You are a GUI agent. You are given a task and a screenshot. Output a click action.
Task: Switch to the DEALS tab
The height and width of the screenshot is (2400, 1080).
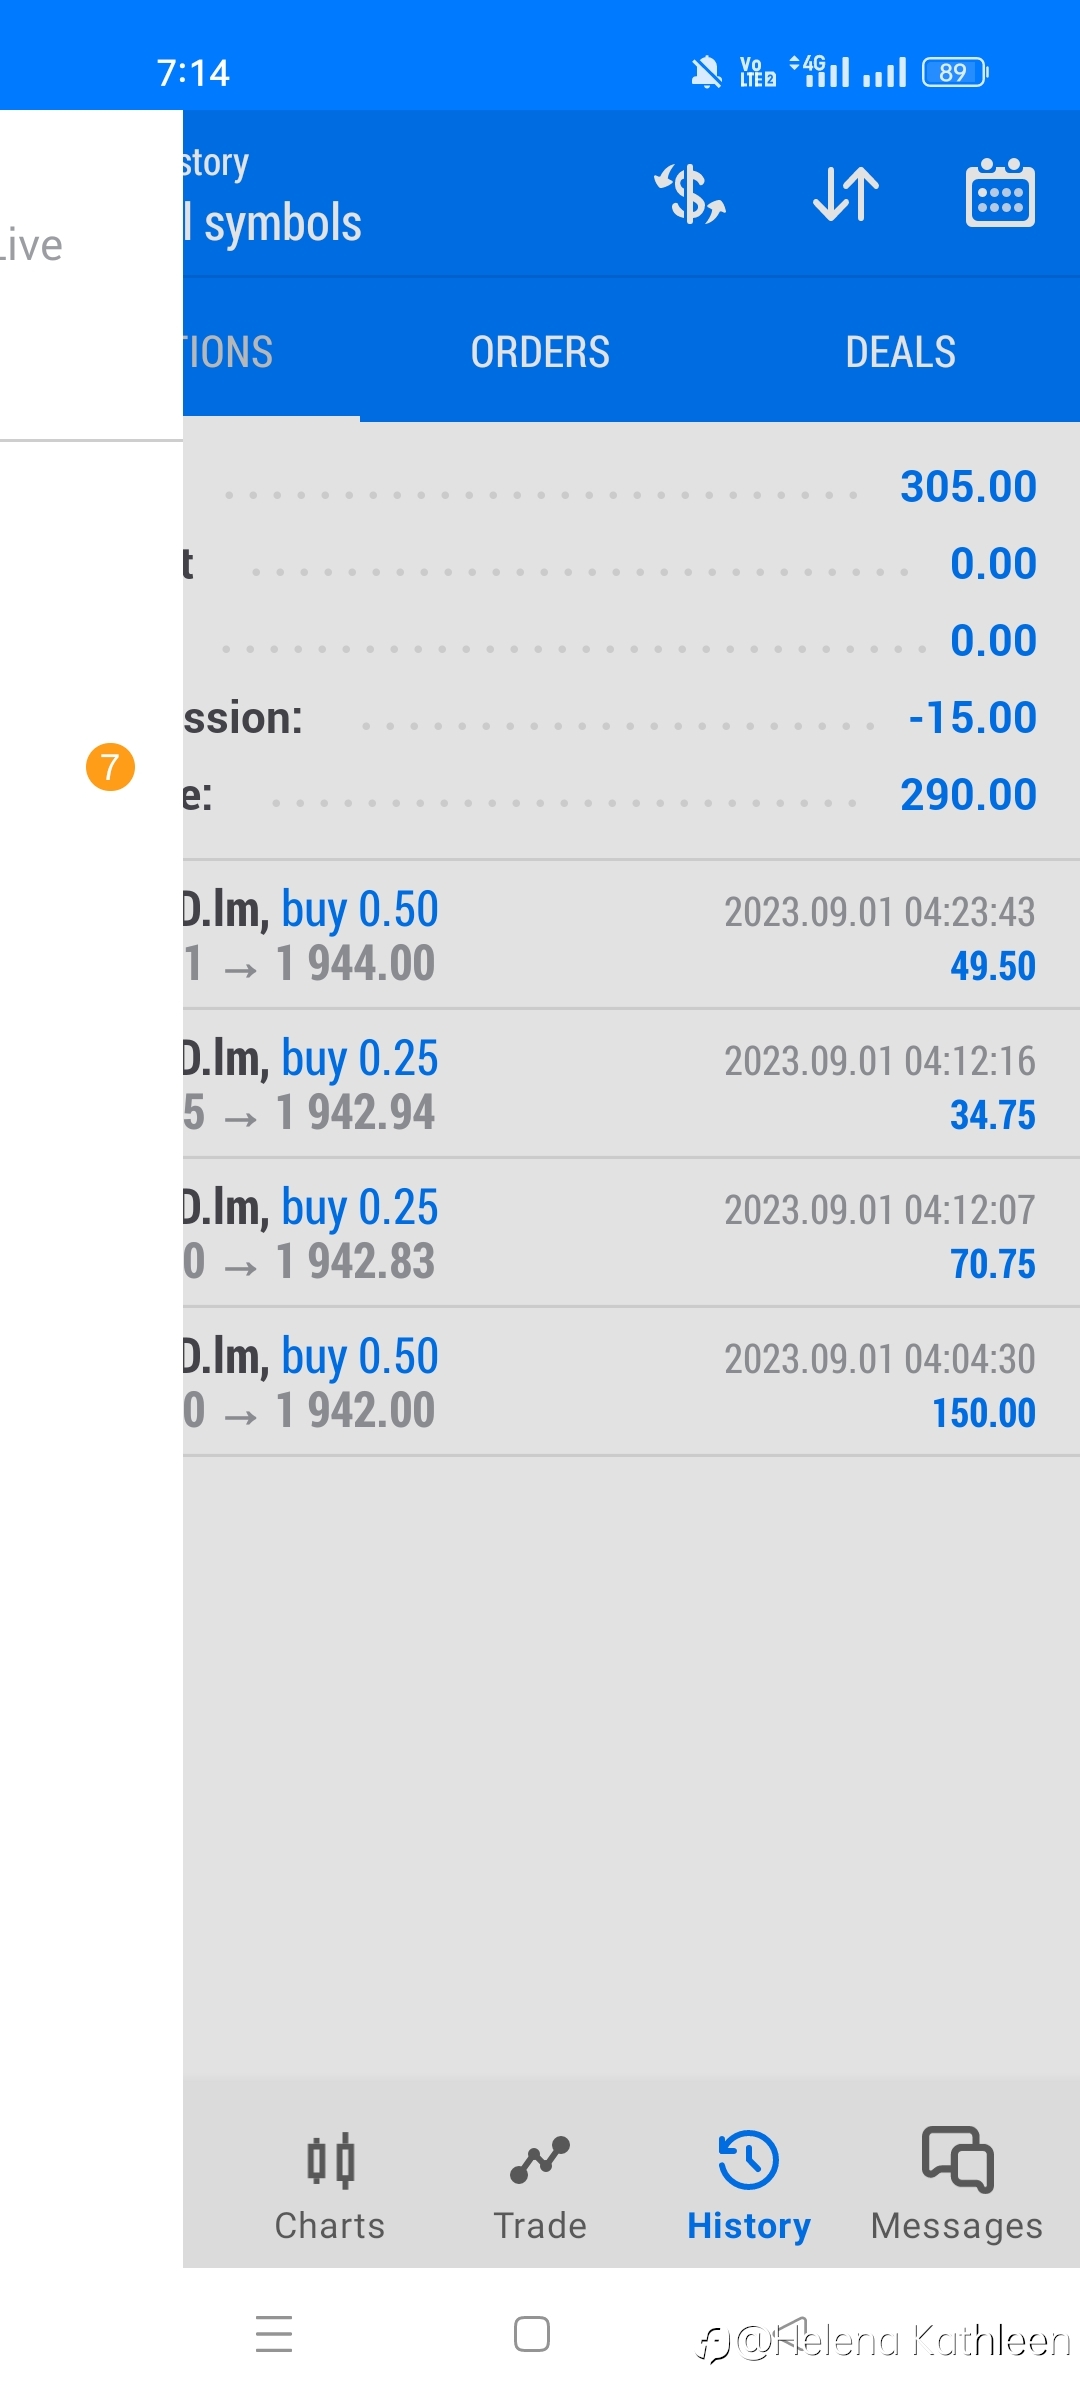[x=900, y=352]
